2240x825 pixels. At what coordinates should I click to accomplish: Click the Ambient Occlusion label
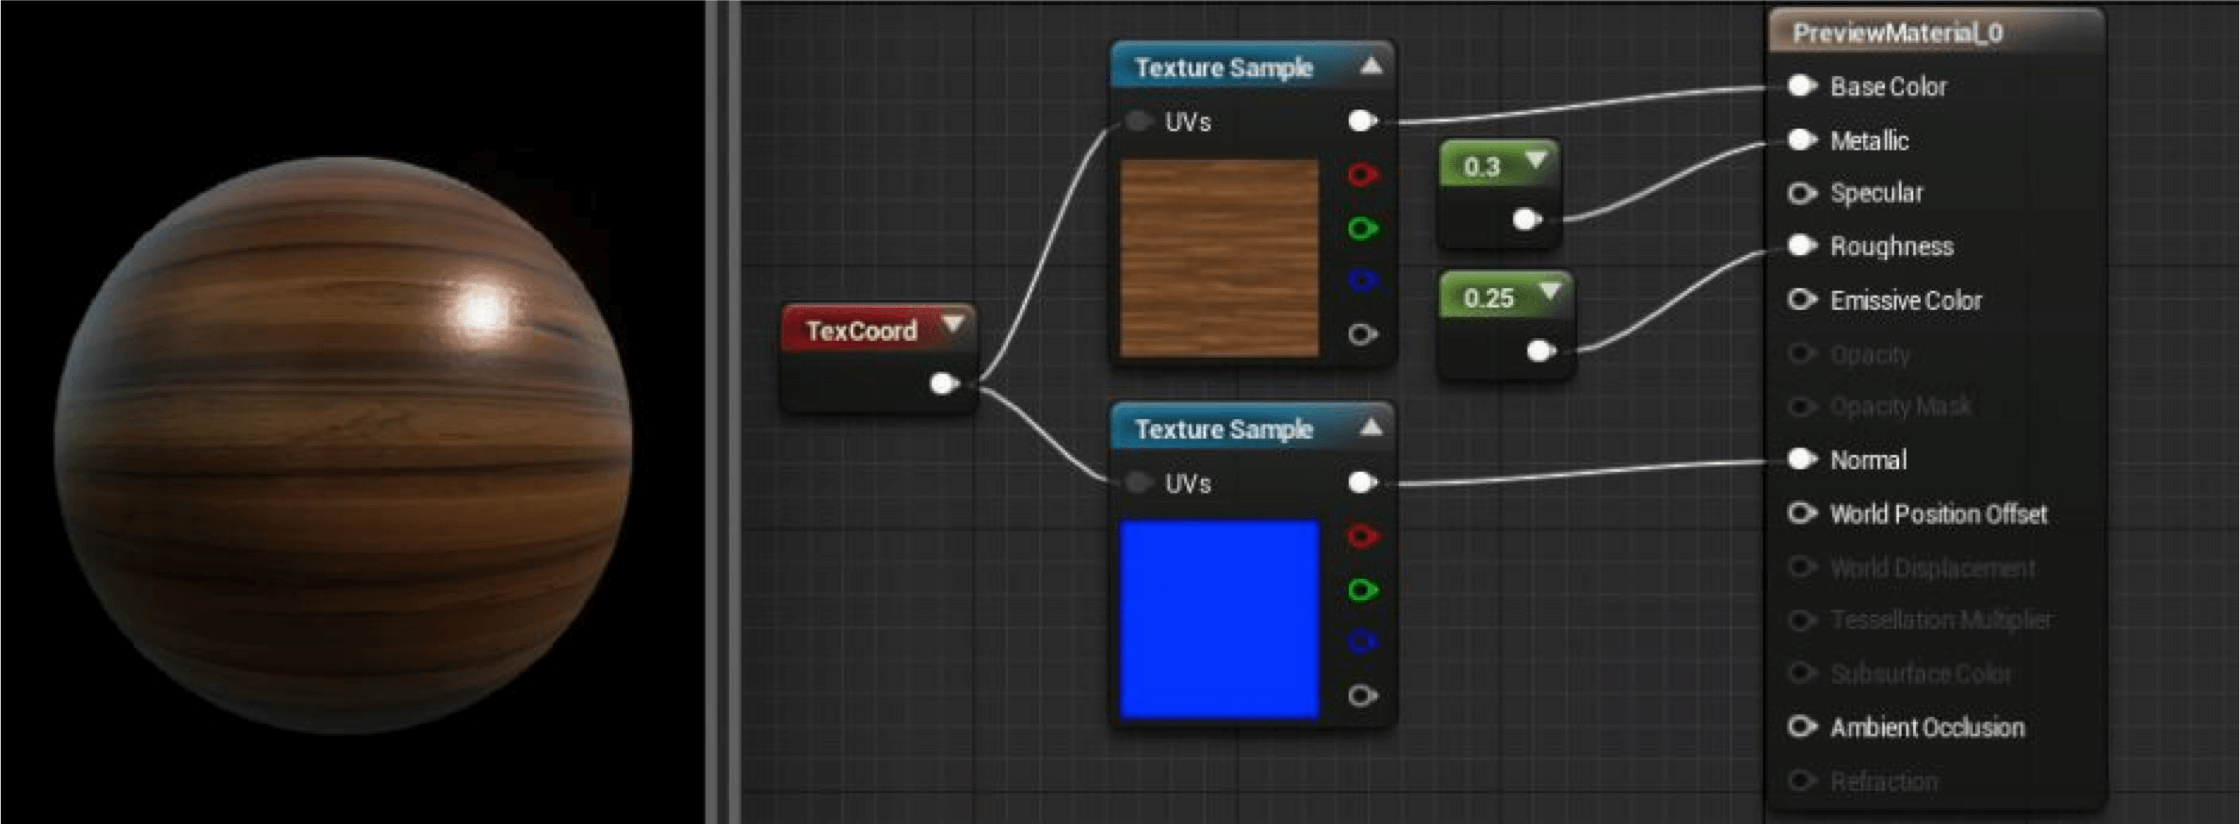tap(1927, 728)
